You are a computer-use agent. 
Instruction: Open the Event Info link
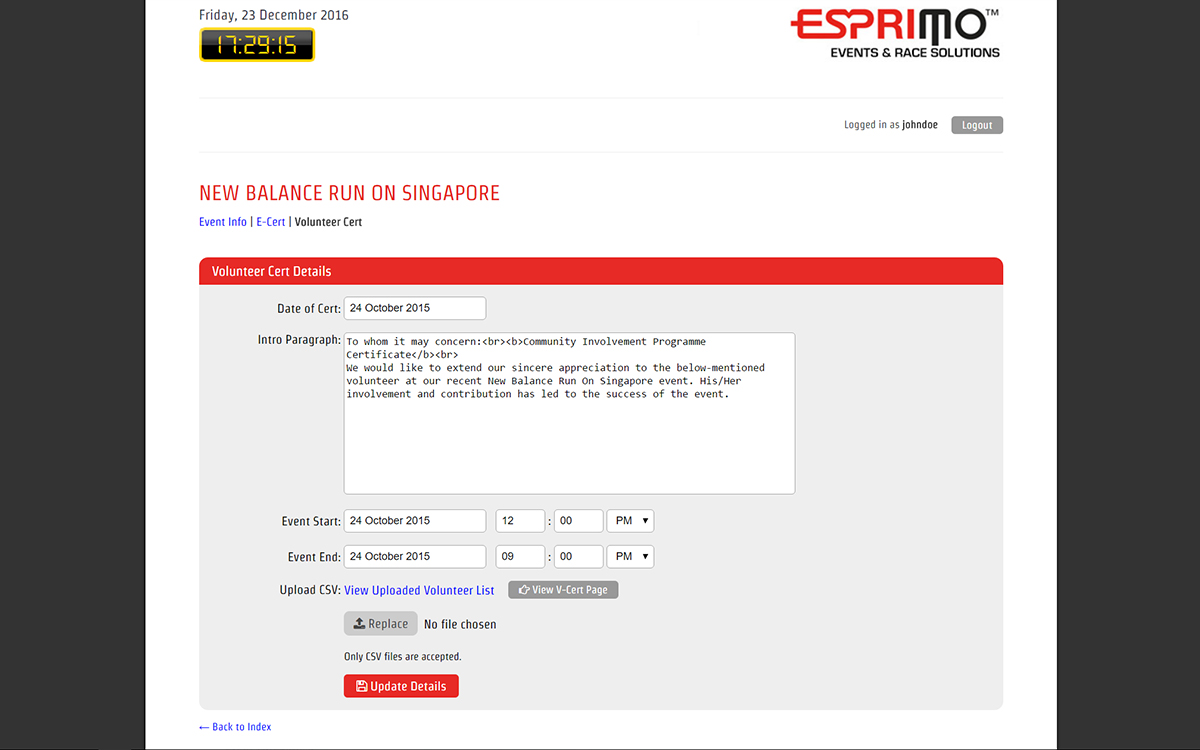pyautogui.click(x=223, y=222)
